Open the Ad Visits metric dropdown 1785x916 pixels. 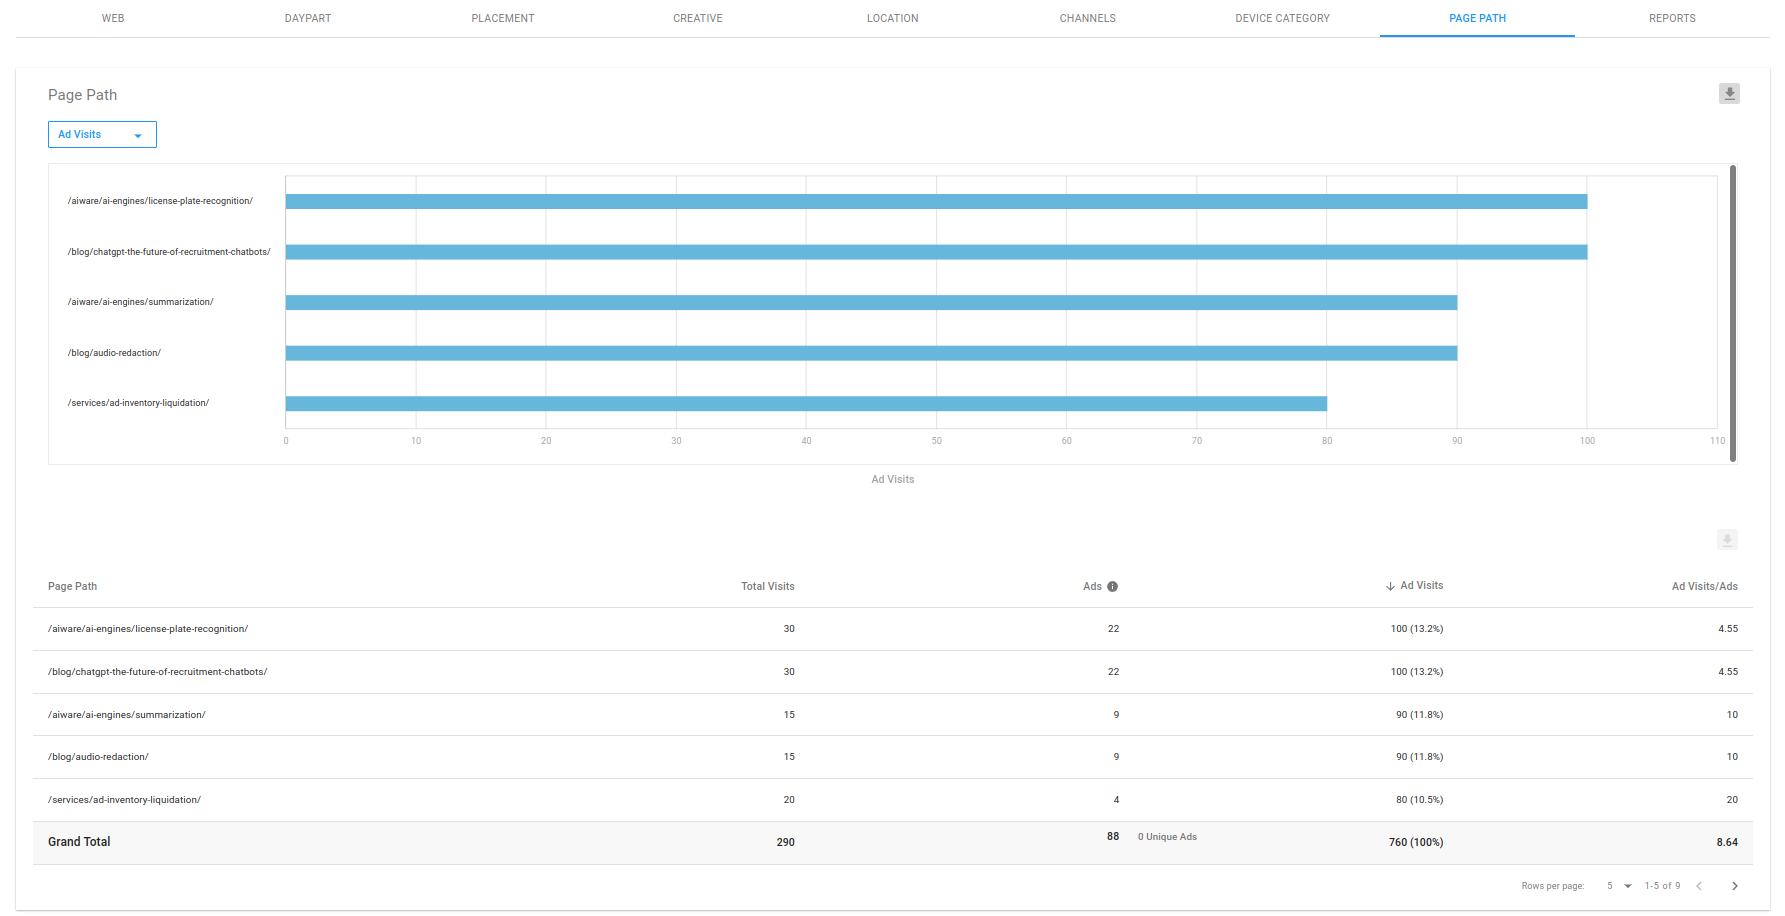coord(102,135)
